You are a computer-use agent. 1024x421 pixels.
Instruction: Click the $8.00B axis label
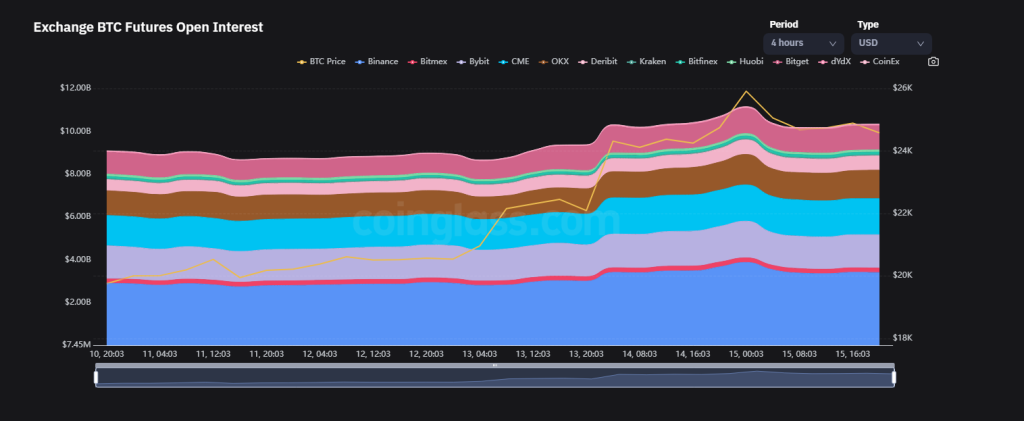(x=78, y=174)
